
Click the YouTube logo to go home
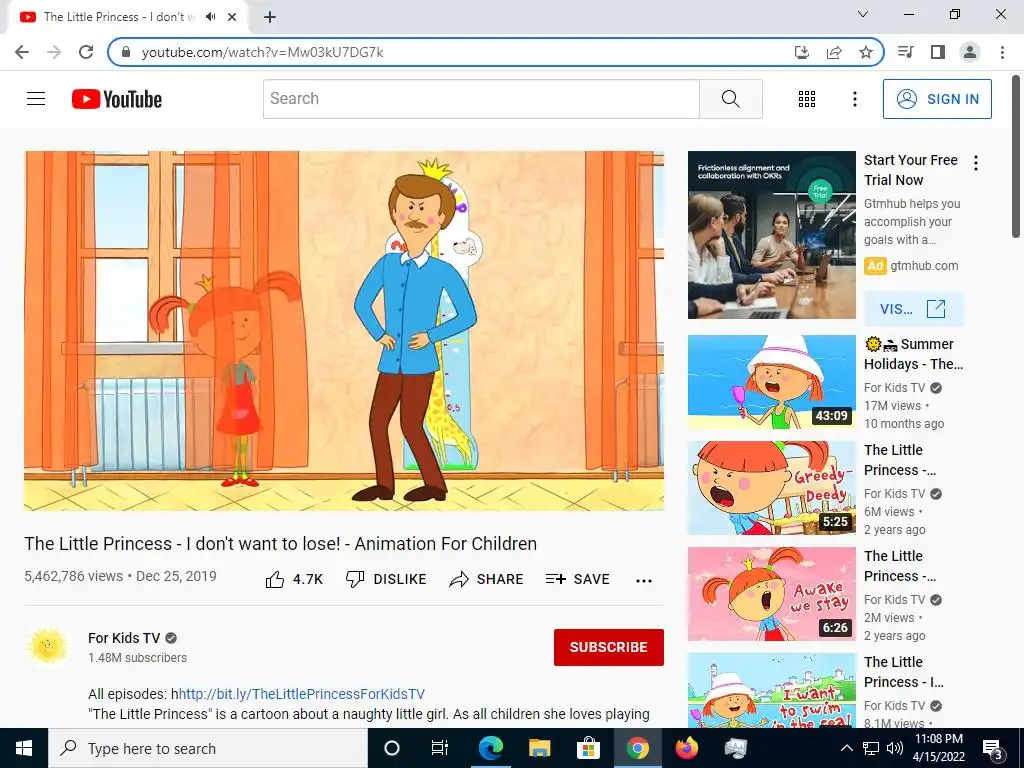coord(117,99)
